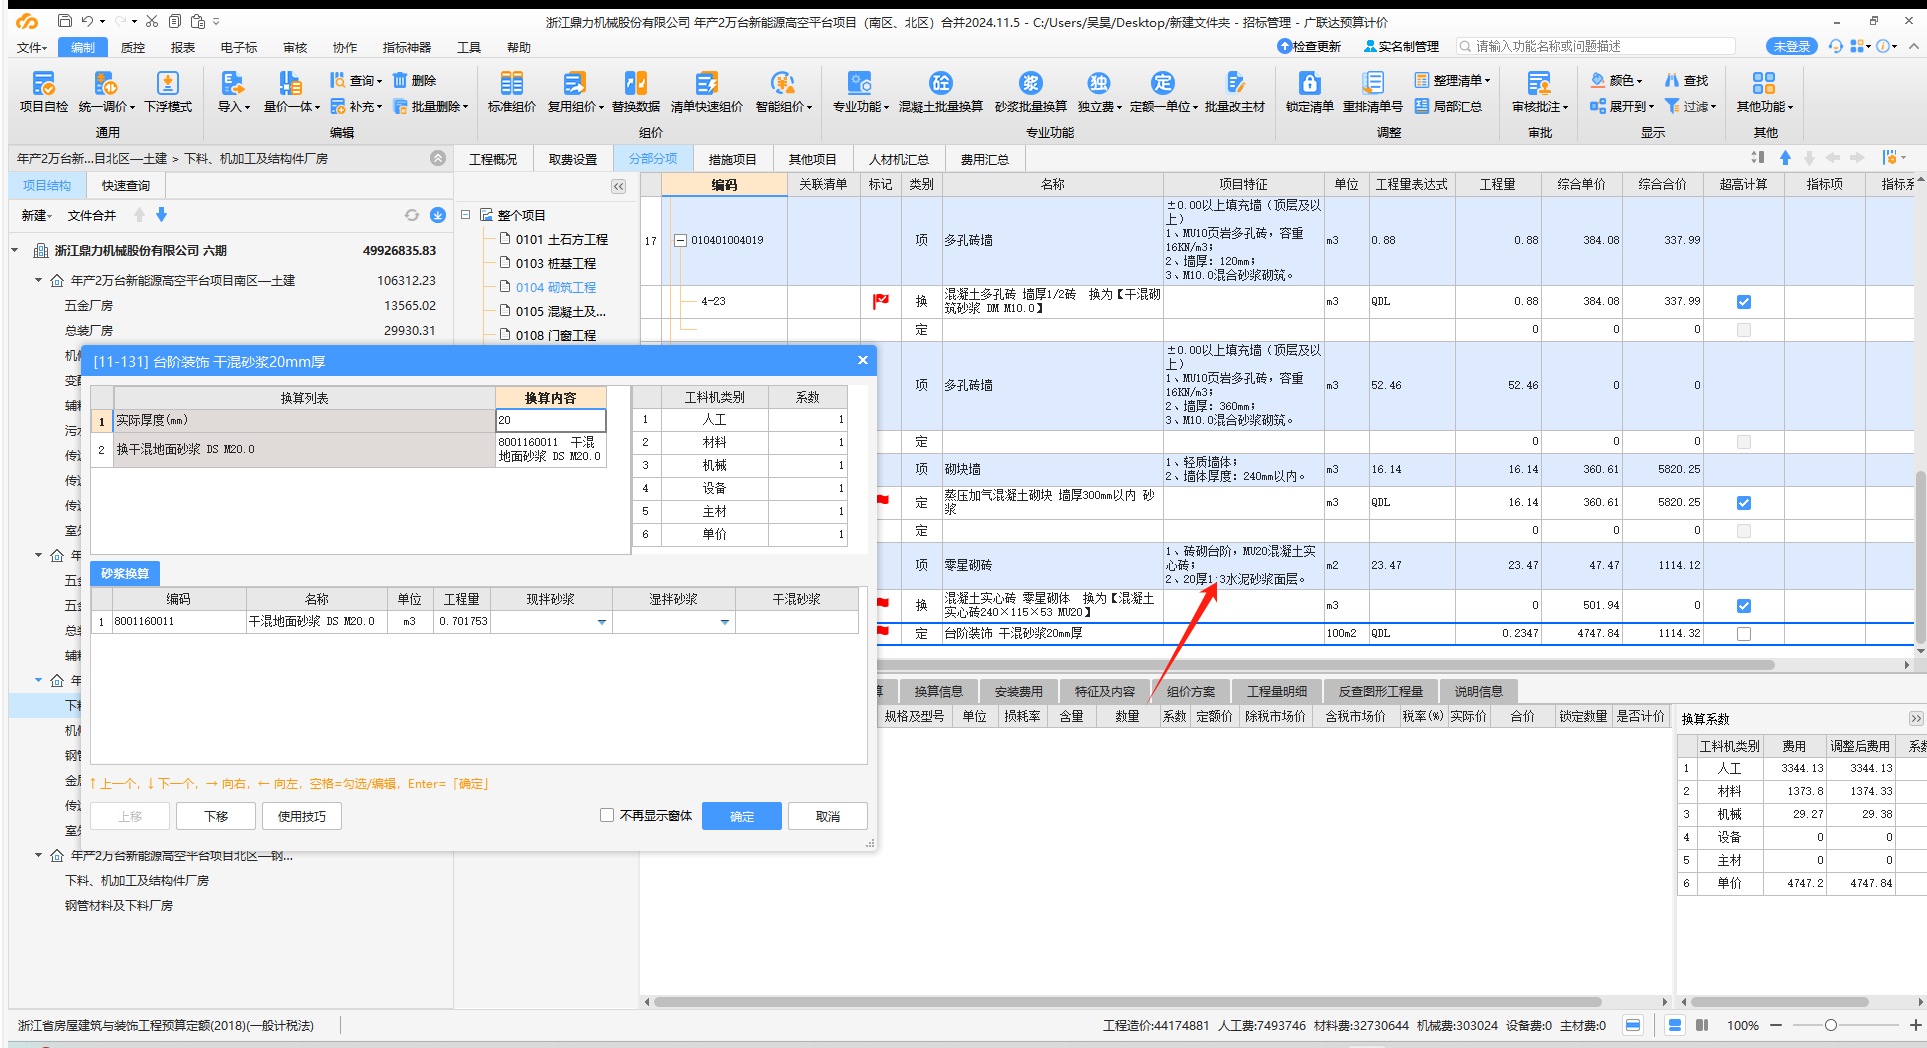Toggle 不再显示窗体 checkbox

606,815
